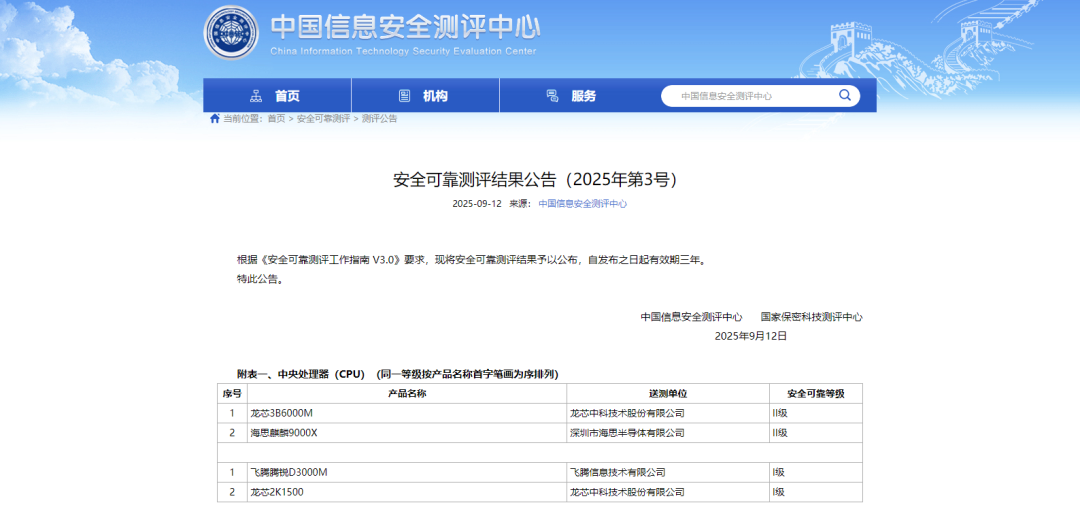Select the 飞腾腾锐D3000M cell
This screenshot has height=505, width=1080.
407,473
